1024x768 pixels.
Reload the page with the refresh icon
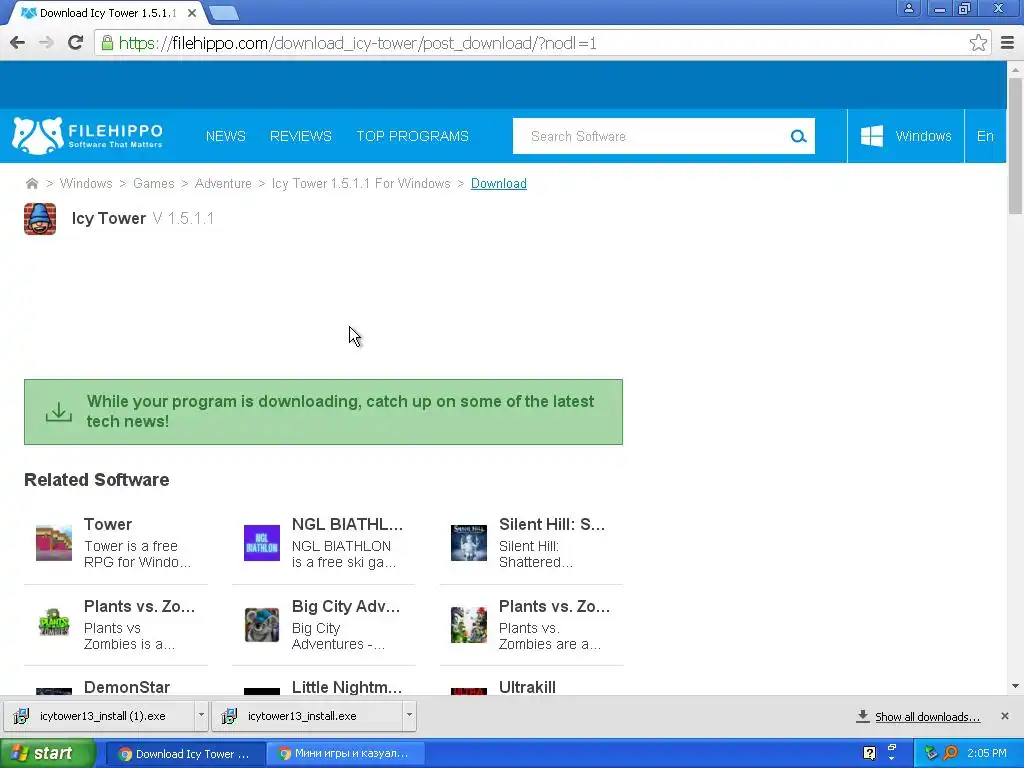click(x=76, y=43)
